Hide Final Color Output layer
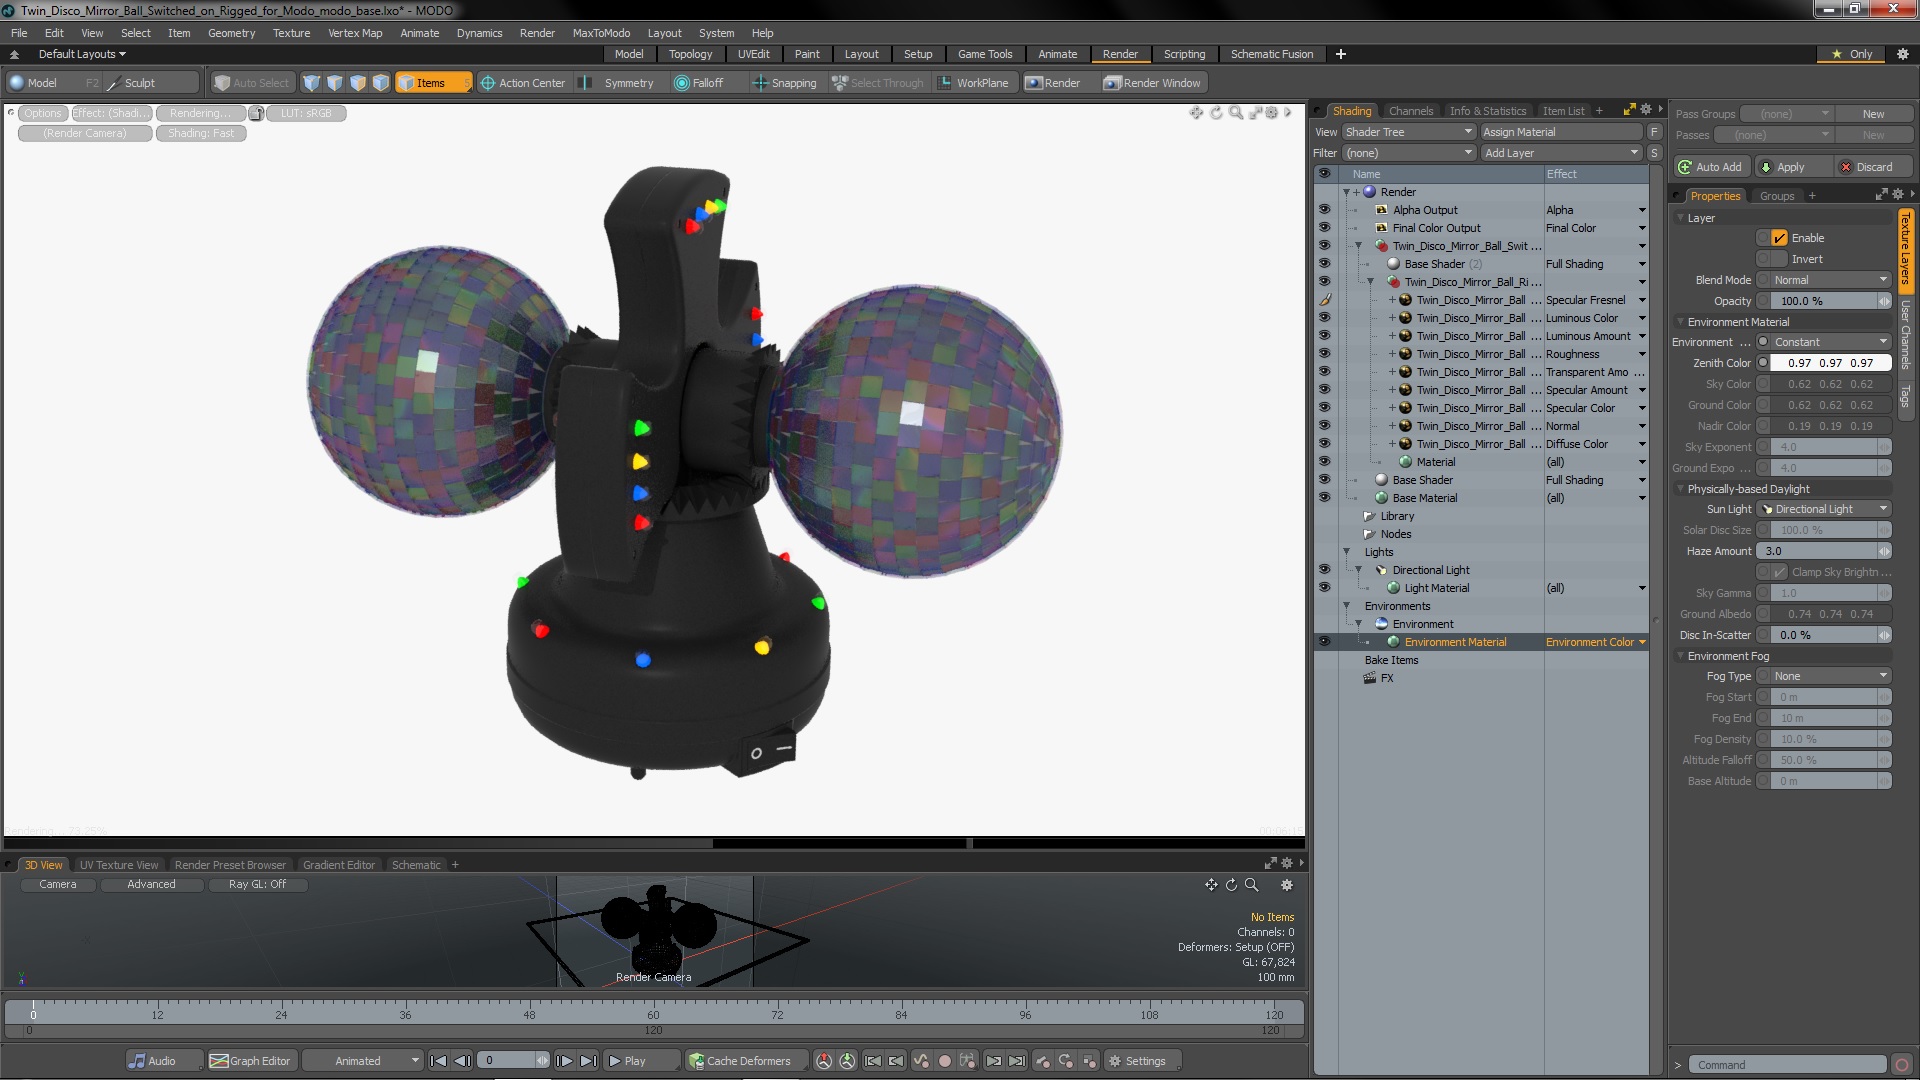This screenshot has width=1920, height=1080. (1324, 228)
